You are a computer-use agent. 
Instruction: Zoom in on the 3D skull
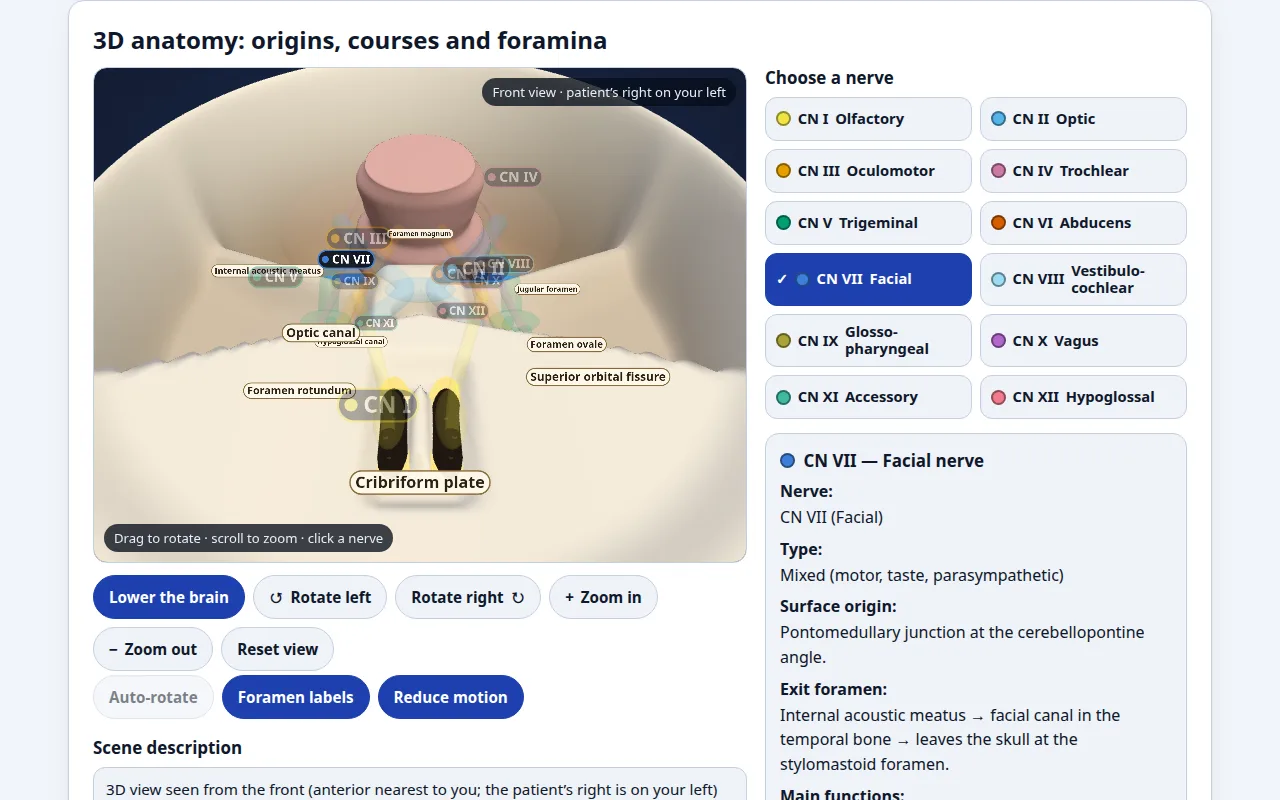(x=603, y=597)
